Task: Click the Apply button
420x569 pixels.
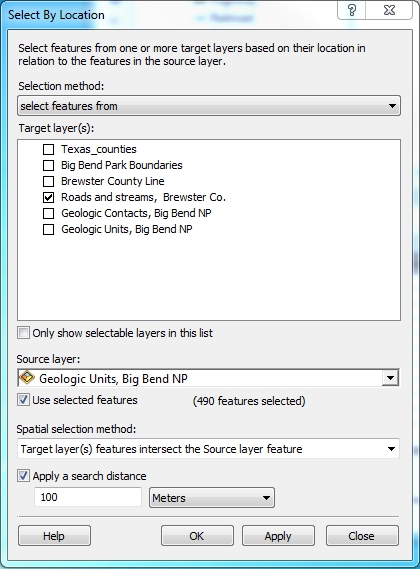Action: click(x=278, y=536)
